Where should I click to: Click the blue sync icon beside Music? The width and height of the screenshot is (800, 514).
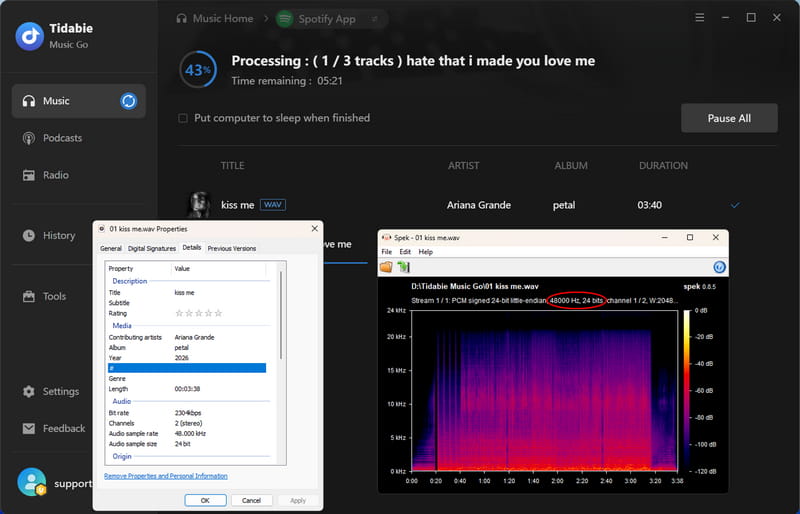click(x=129, y=101)
